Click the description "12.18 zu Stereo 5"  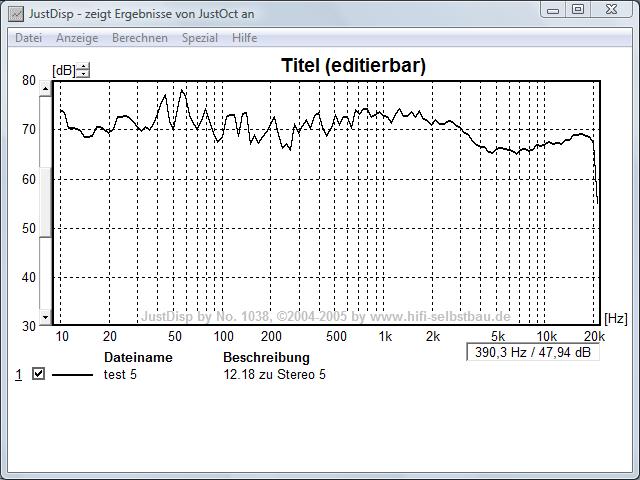274,375
